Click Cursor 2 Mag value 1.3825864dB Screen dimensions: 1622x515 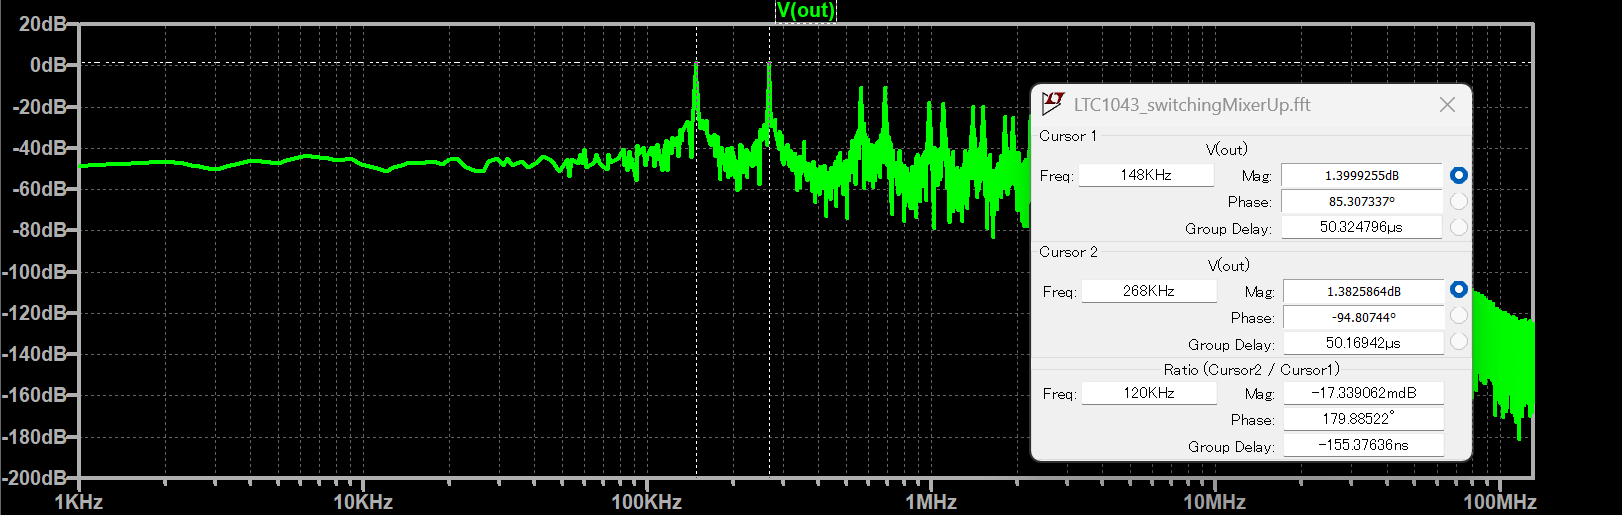(1363, 292)
